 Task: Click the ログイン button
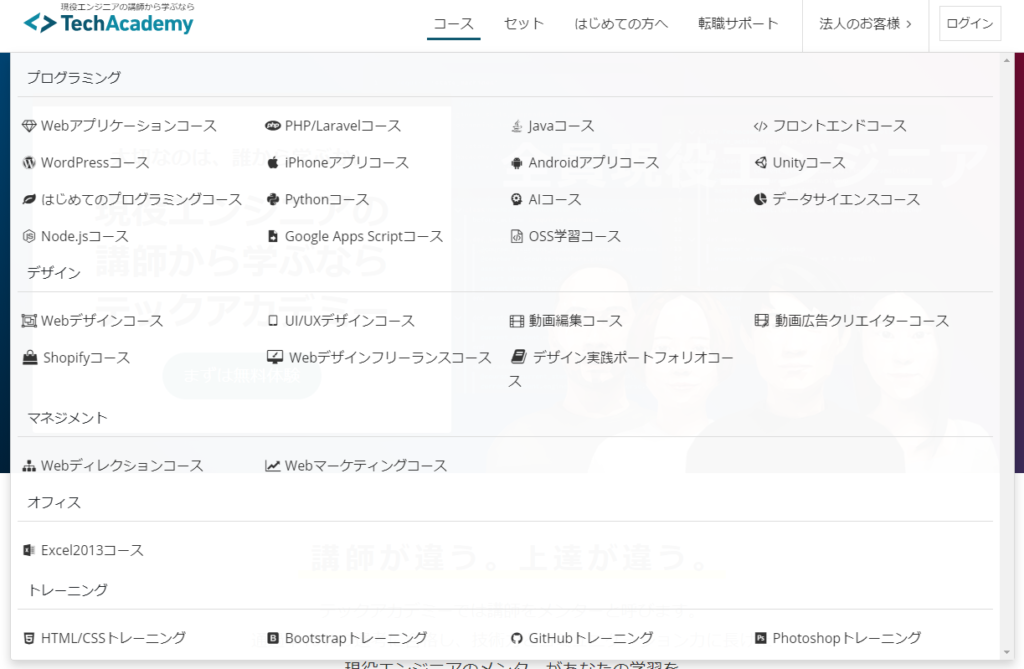(x=968, y=24)
